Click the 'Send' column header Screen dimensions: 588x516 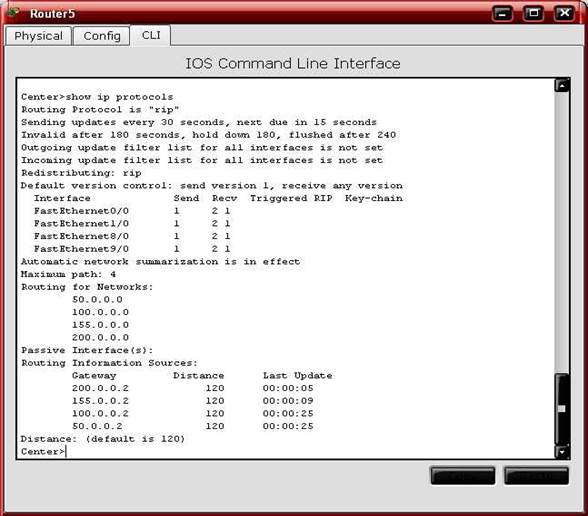point(186,198)
